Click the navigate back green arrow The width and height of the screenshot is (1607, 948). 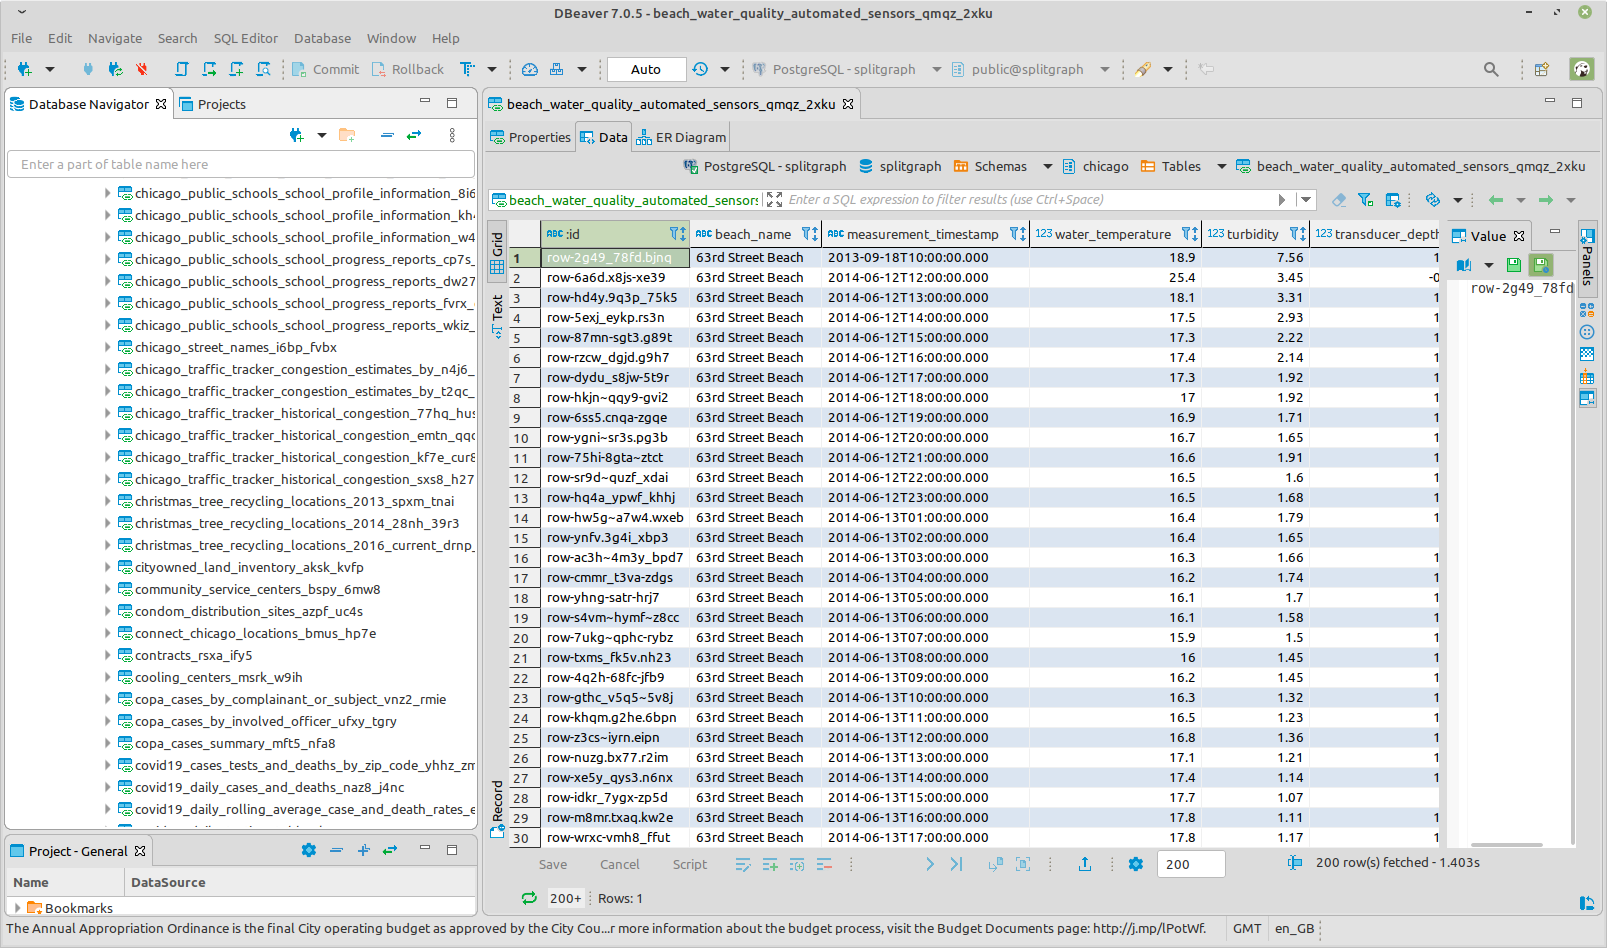coord(1496,200)
